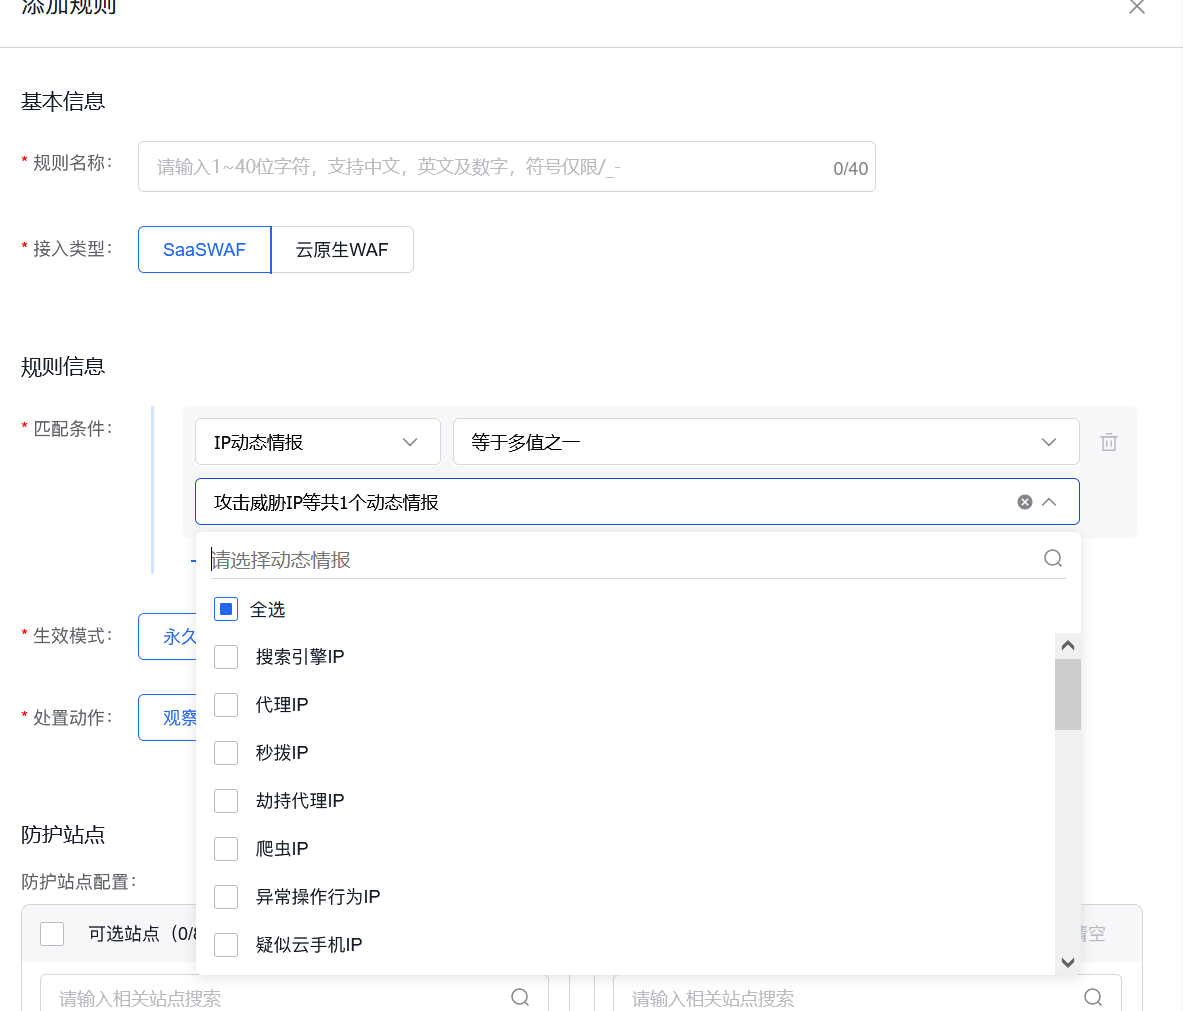
Task: Toggle the 全选 select-all checkbox
Action: pyautogui.click(x=226, y=608)
